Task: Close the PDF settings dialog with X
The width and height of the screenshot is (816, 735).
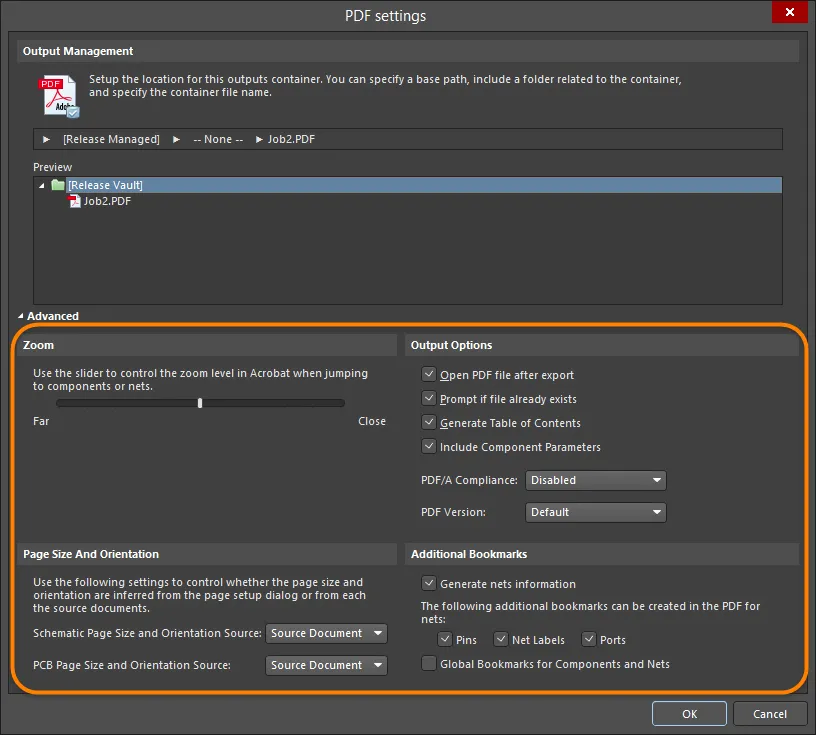Action: pyautogui.click(x=789, y=11)
